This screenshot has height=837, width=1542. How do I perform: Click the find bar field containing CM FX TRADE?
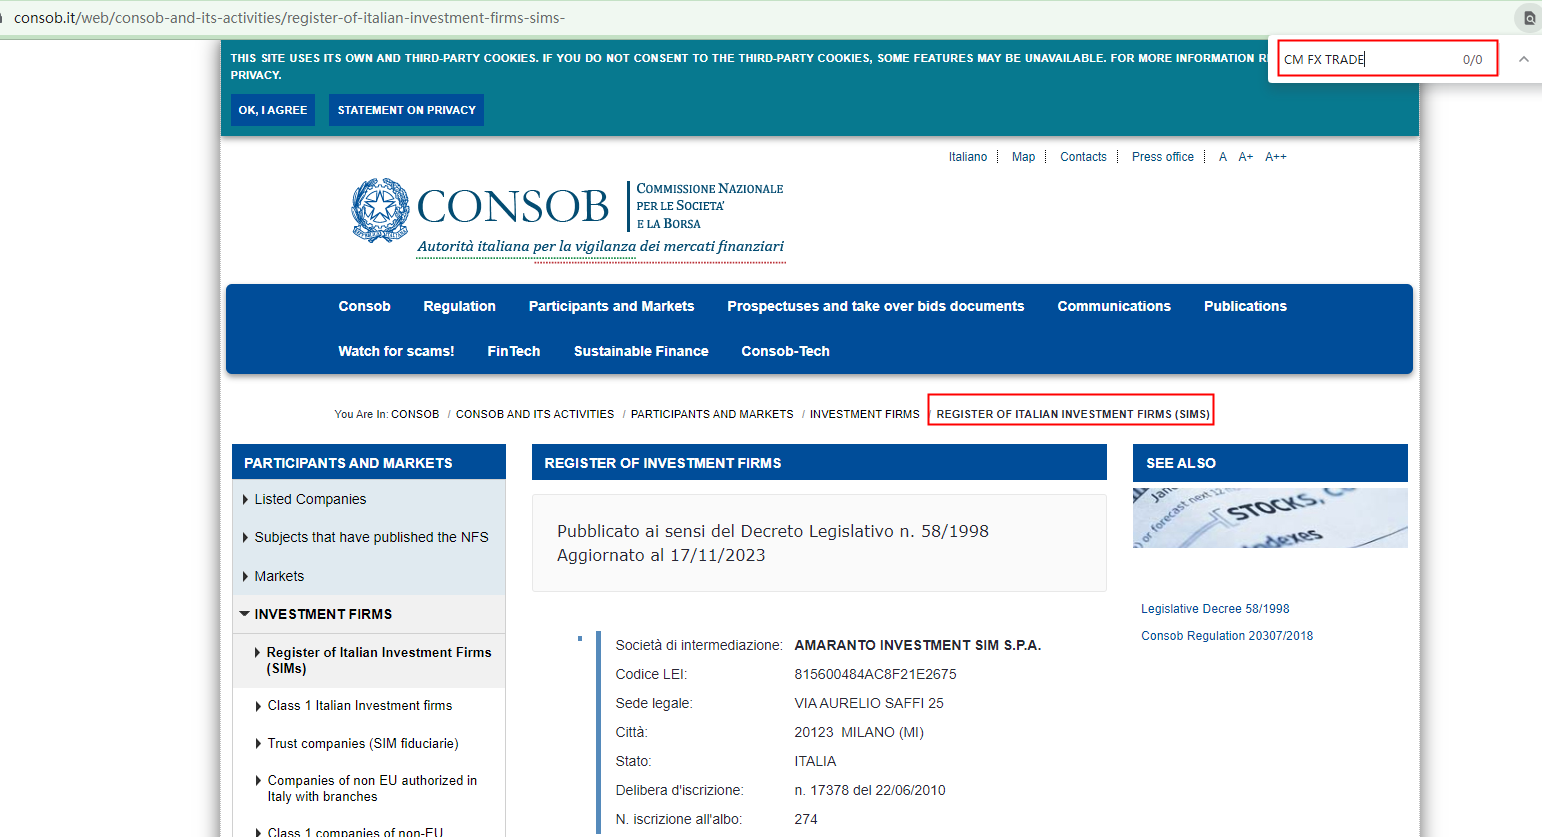1387,59
